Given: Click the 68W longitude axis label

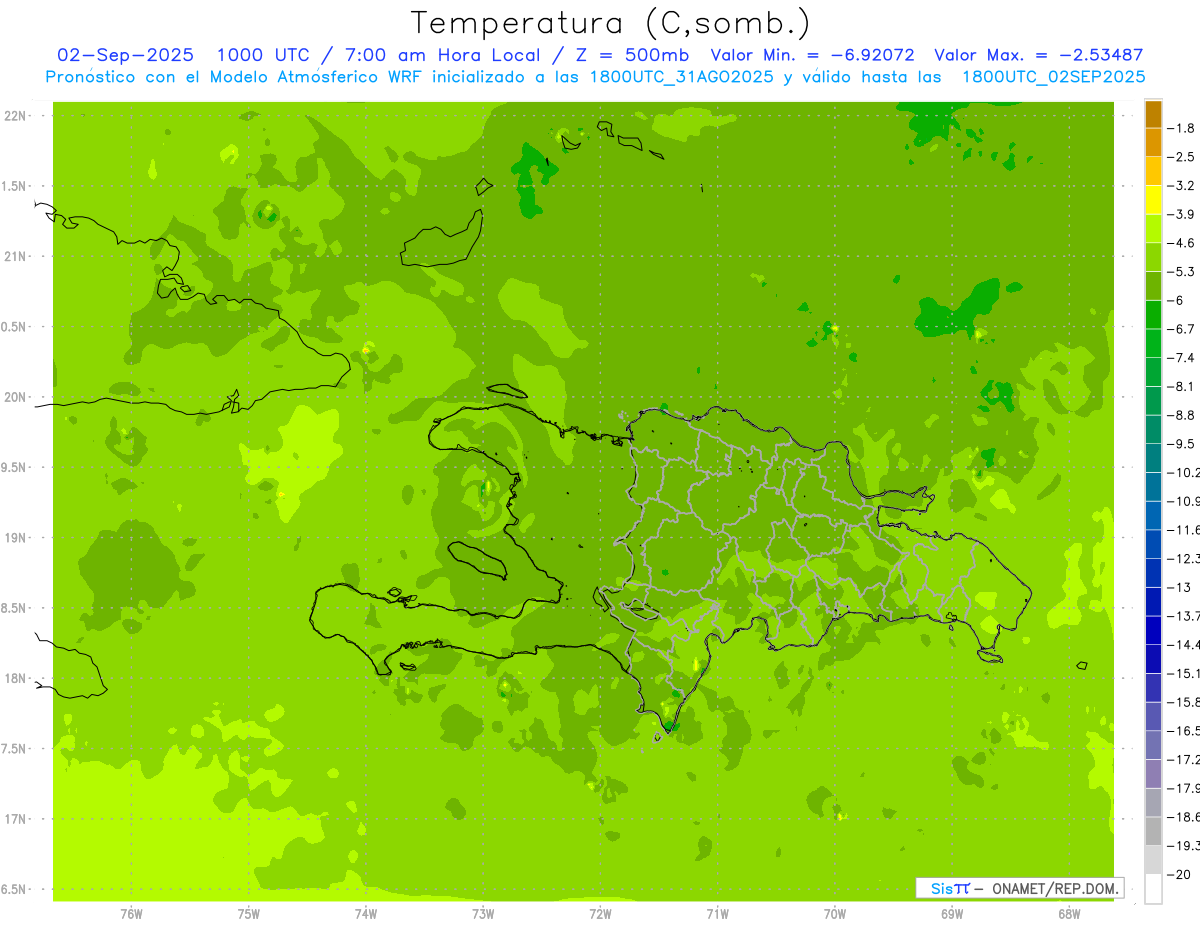Looking at the screenshot, I should point(1069,914).
